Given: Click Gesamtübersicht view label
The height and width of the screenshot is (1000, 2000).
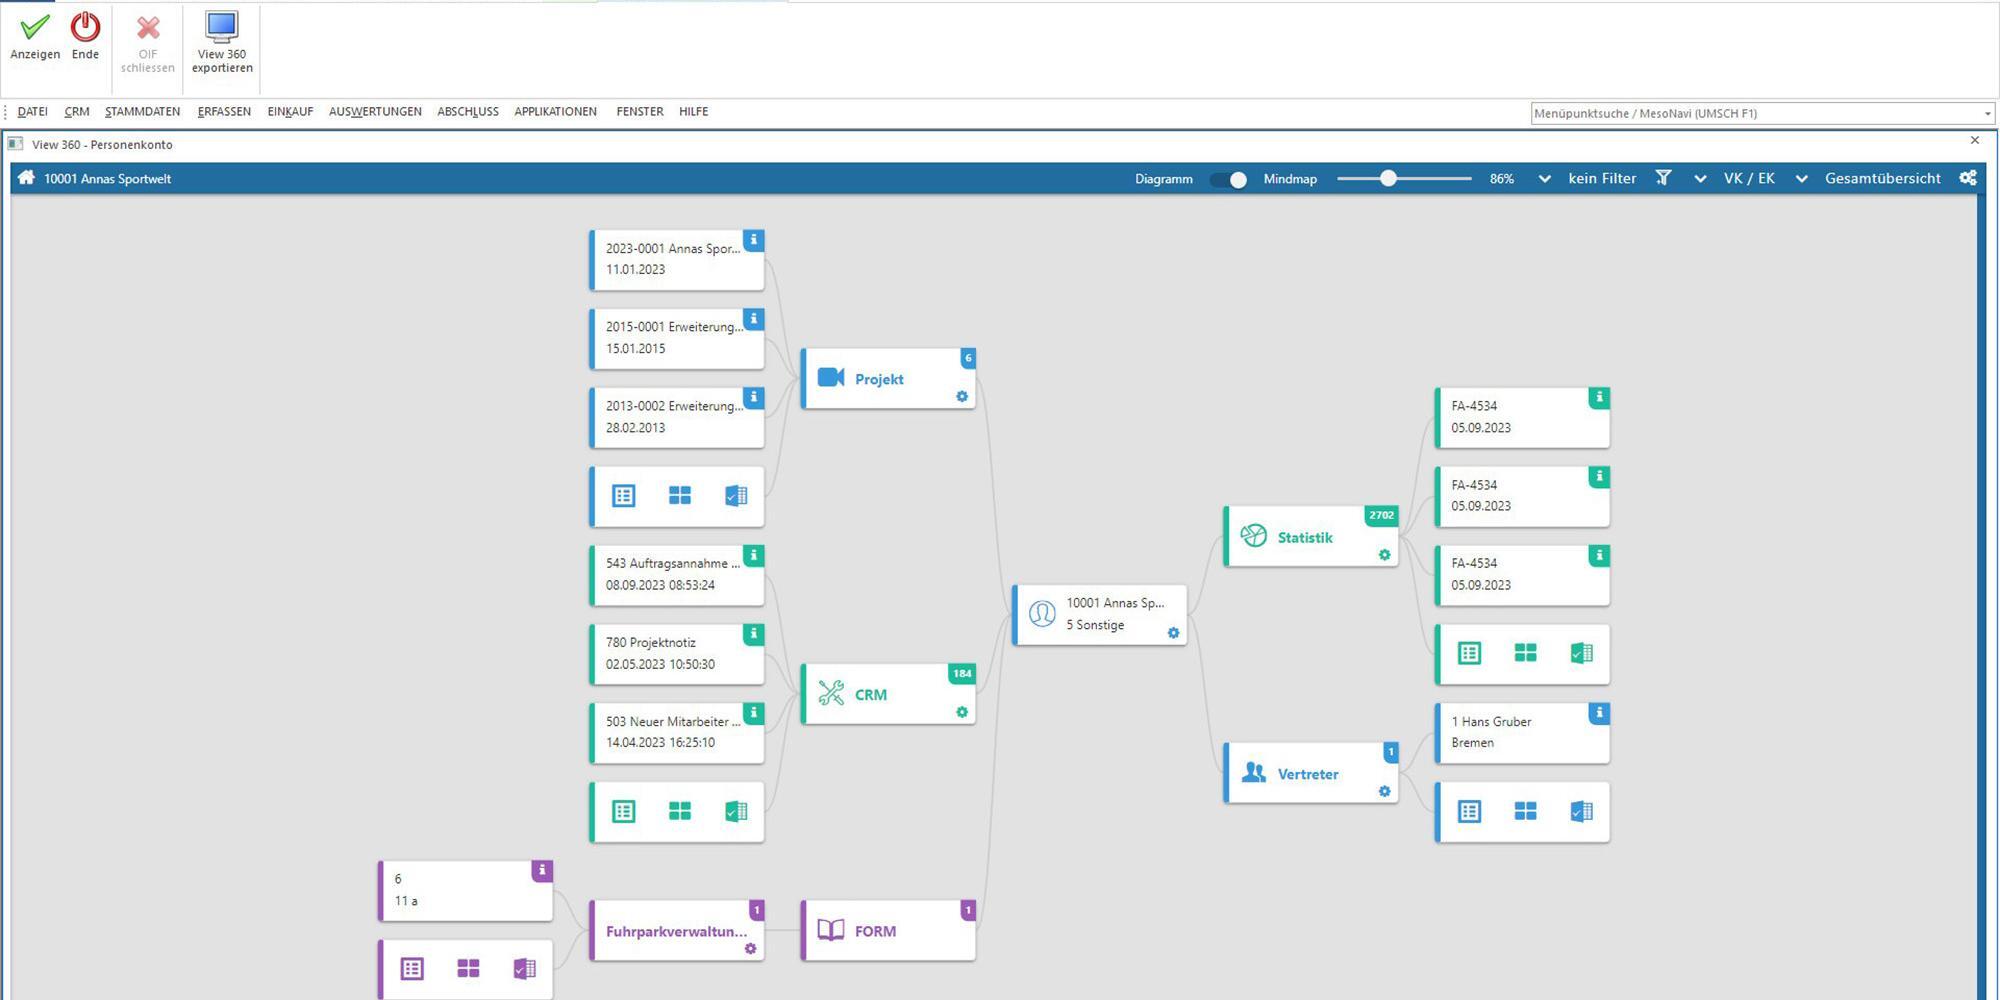Looking at the screenshot, I should 1883,179.
